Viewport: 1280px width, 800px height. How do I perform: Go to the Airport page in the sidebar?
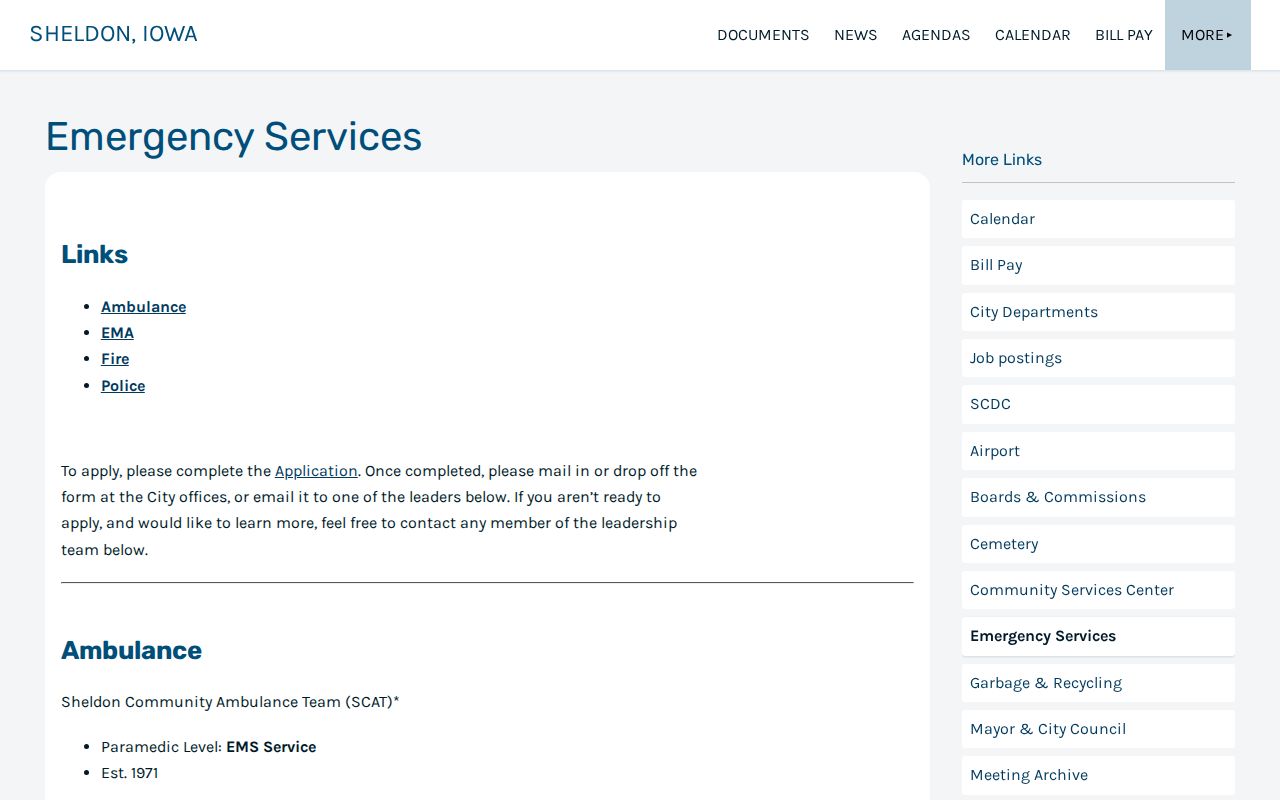[1098, 451]
